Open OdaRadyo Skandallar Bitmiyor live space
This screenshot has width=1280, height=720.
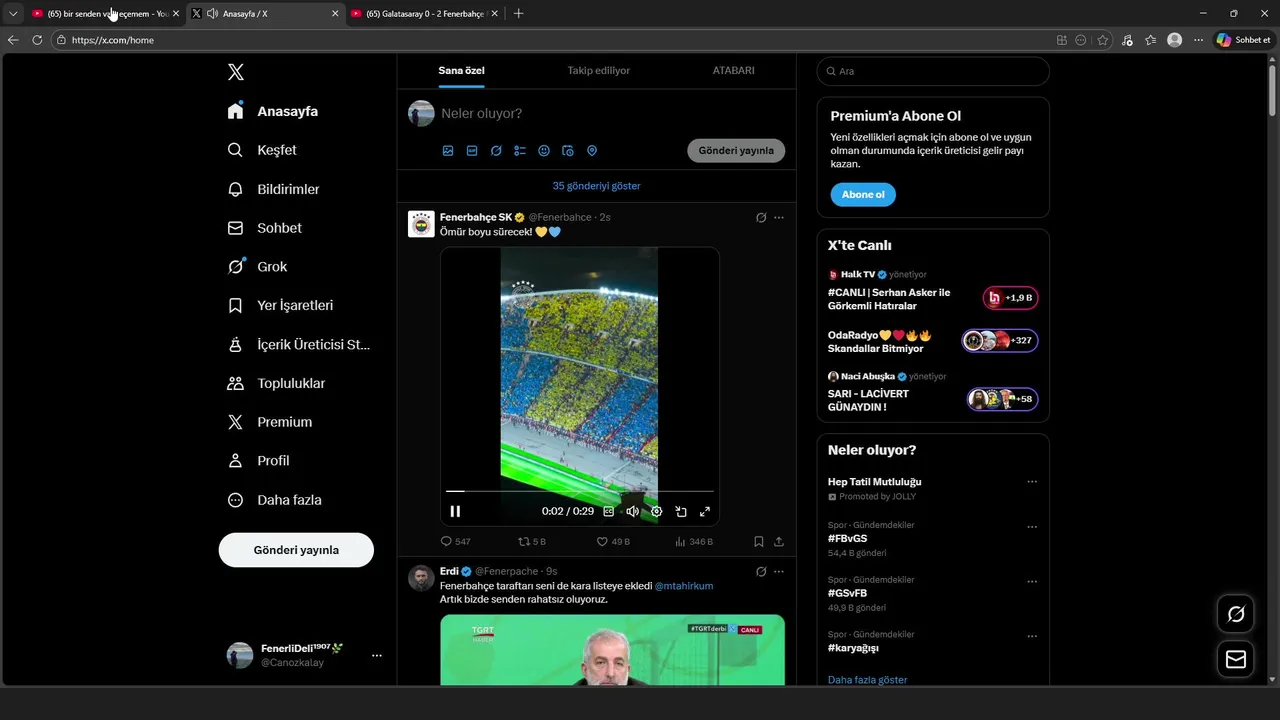pos(933,341)
